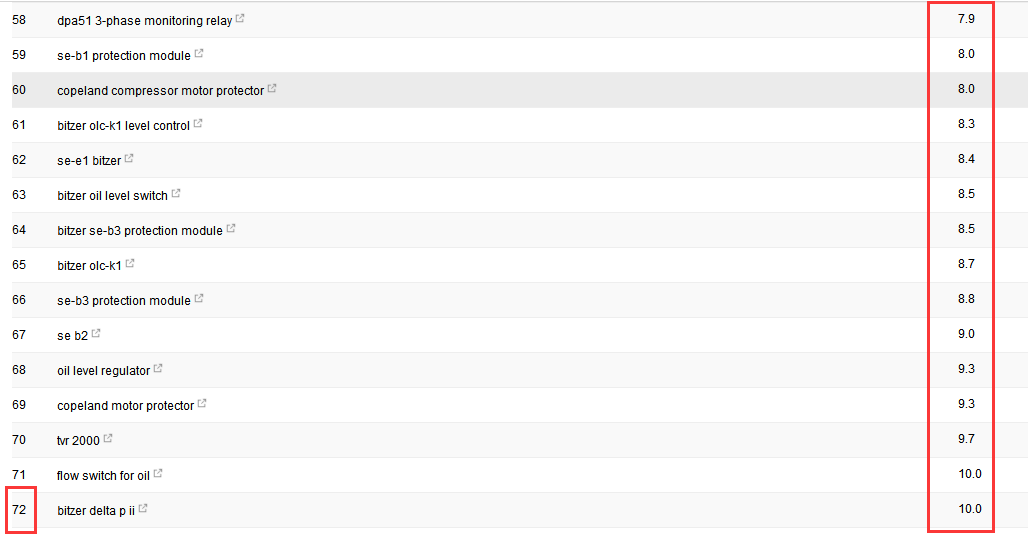Click external link icon next to tvr 2000
The image size is (1028, 534).
pos(108,439)
